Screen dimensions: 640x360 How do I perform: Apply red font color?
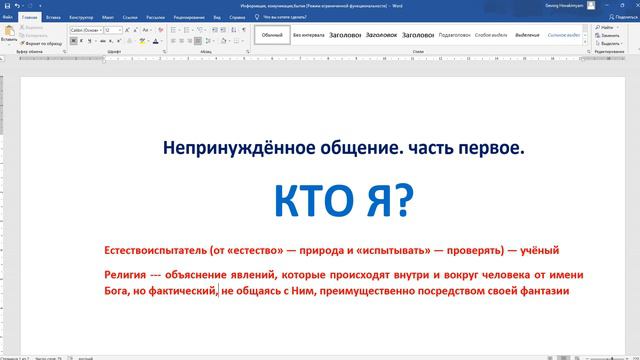(x=156, y=41)
